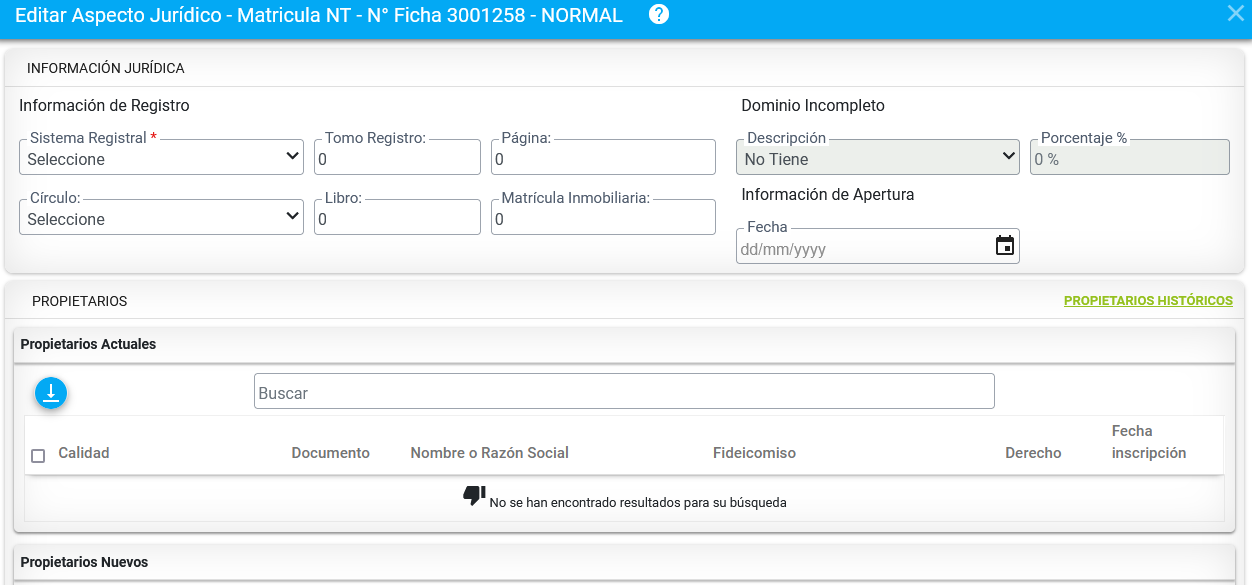Click the Dominio Incompleto heading
The image size is (1252, 585).
pyautogui.click(x=813, y=105)
